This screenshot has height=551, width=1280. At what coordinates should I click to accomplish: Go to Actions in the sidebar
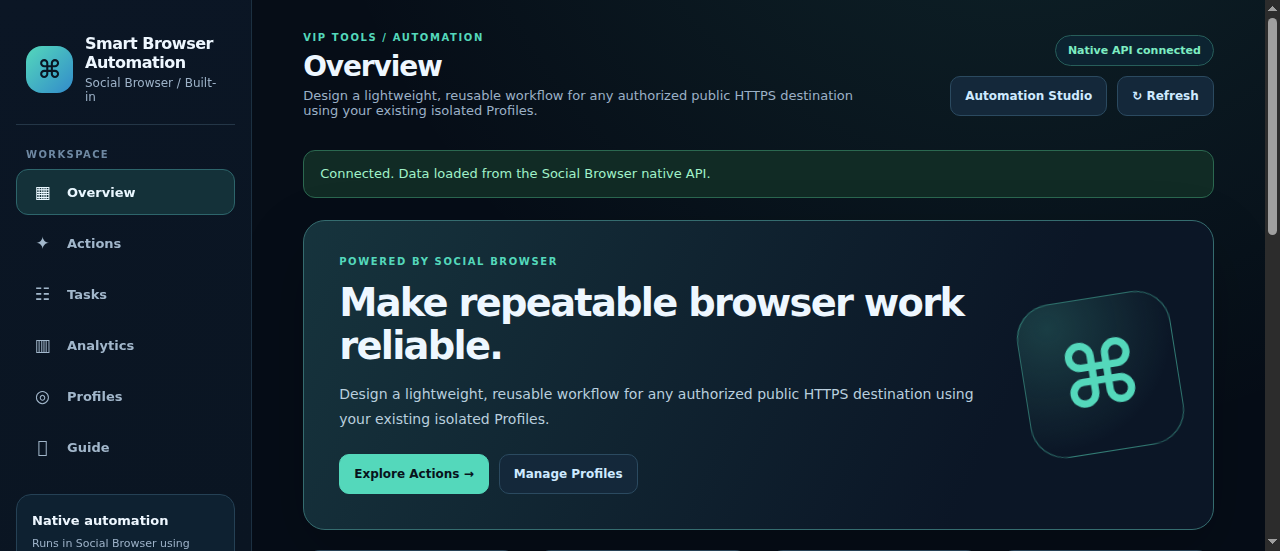pyautogui.click(x=125, y=243)
